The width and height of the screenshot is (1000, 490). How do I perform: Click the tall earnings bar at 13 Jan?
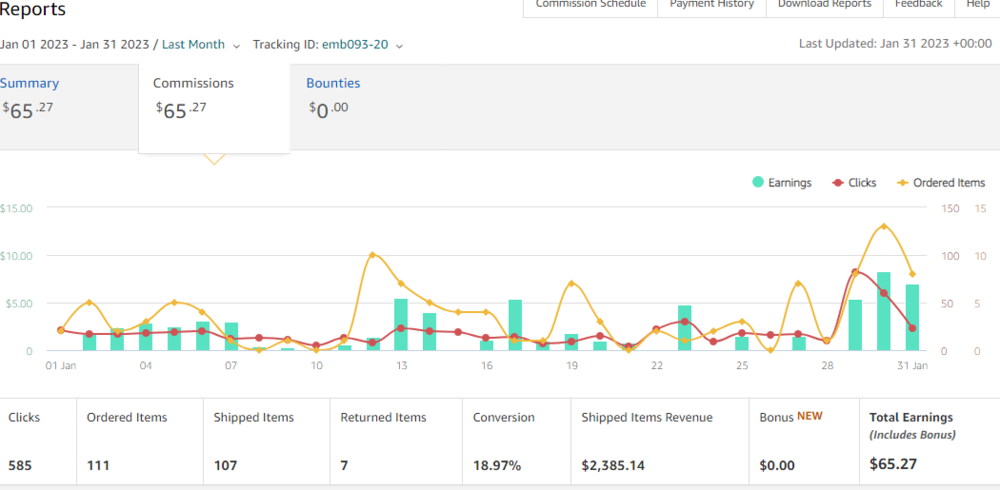tap(401, 324)
